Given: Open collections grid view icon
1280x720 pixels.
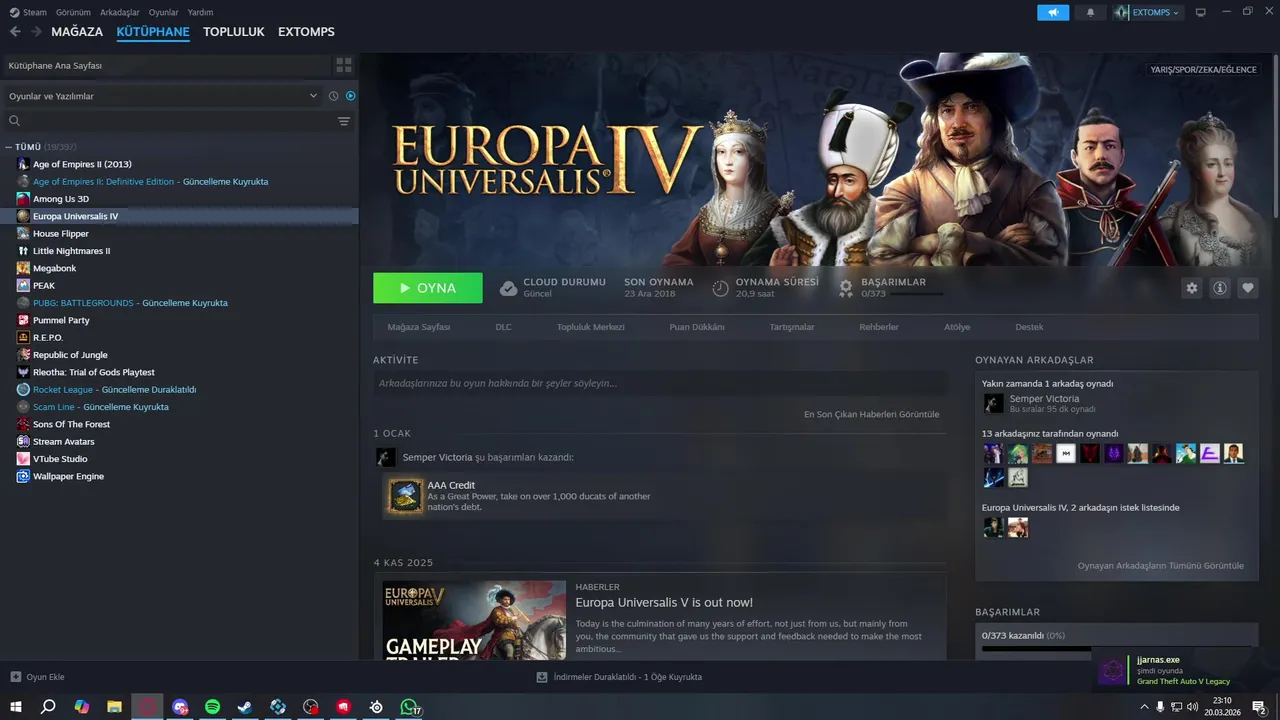Looking at the screenshot, I should click(344, 65).
